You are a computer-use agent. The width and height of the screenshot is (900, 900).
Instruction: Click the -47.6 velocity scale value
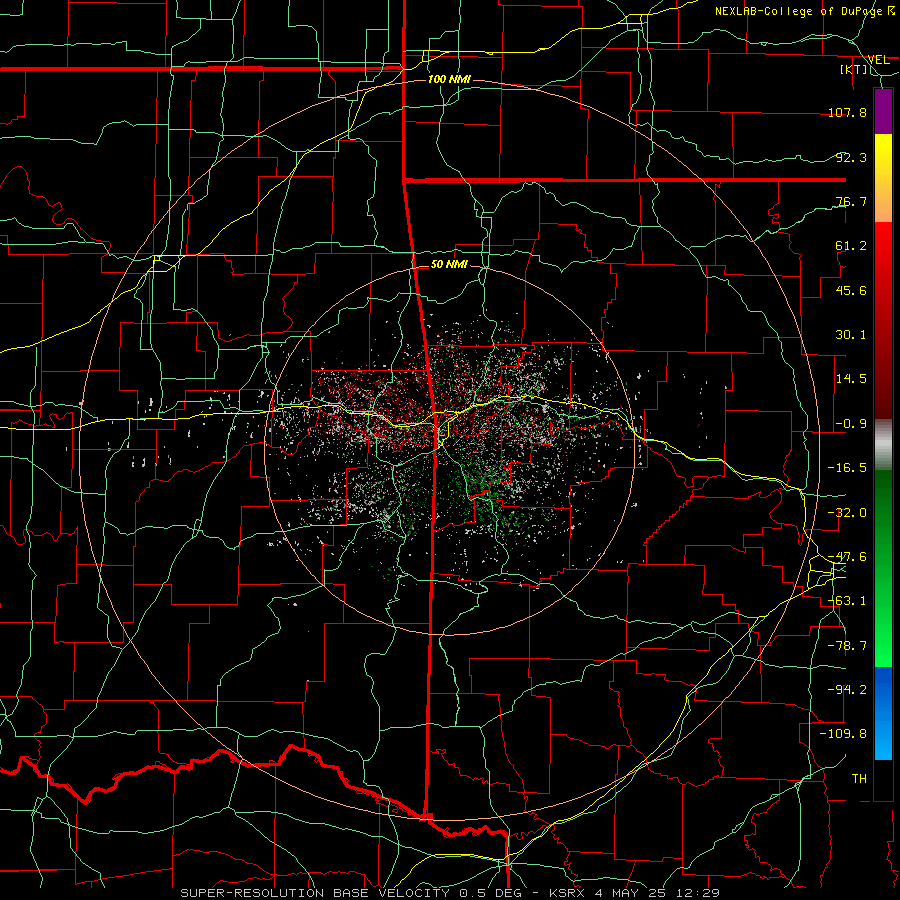847,557
